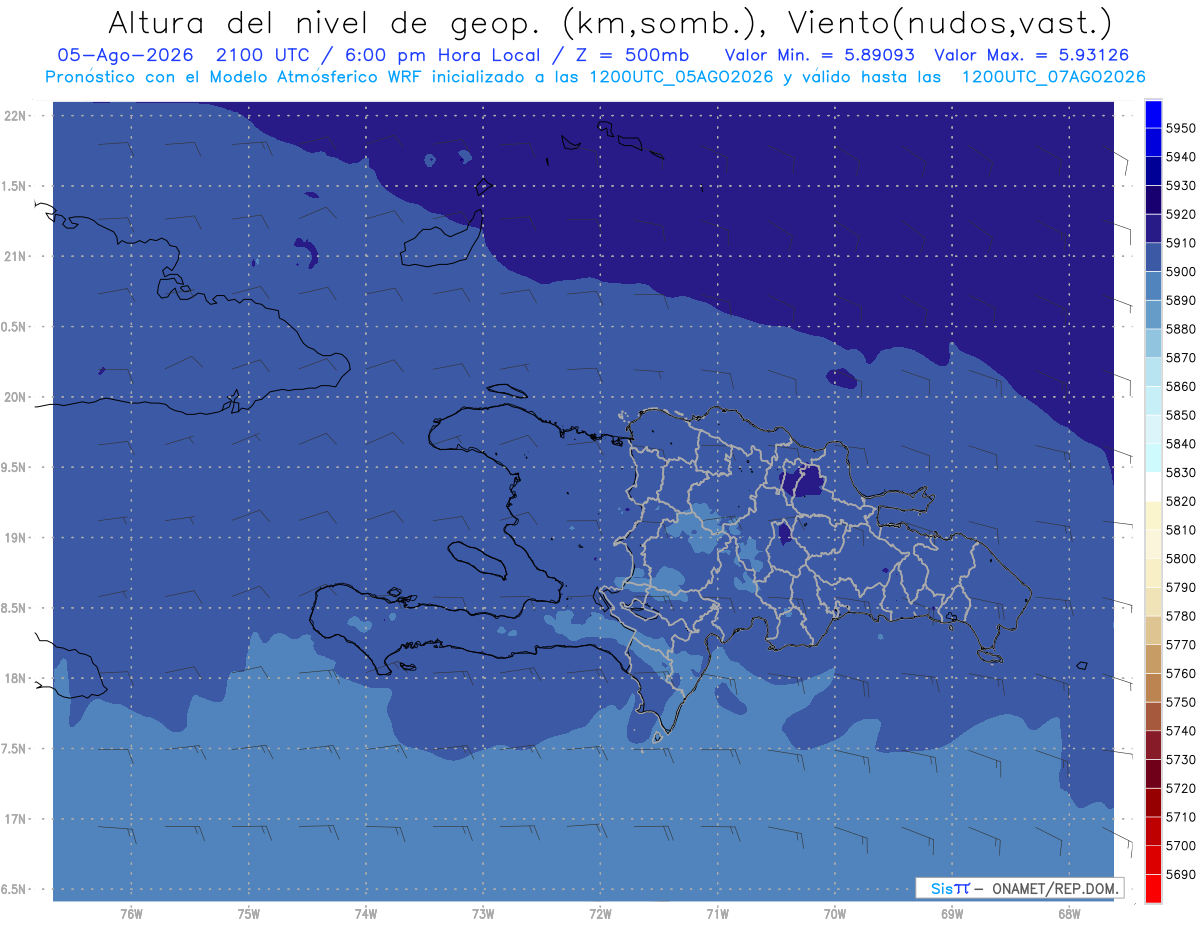Image resolution: width=1200 pixels, height=927 pixels.
Task: Pick the brown swatch between 5750 and 5760
Action: coord(1153,687)
